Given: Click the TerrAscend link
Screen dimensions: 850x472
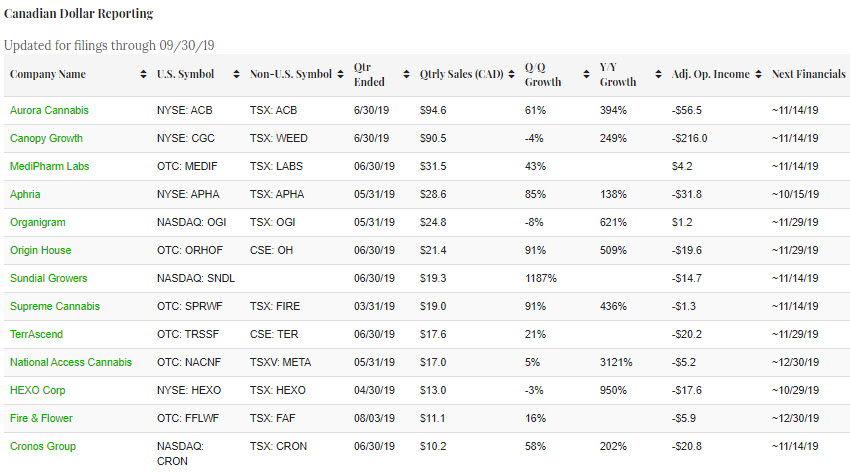Looking at the screenshot, I should pos(37,334).
